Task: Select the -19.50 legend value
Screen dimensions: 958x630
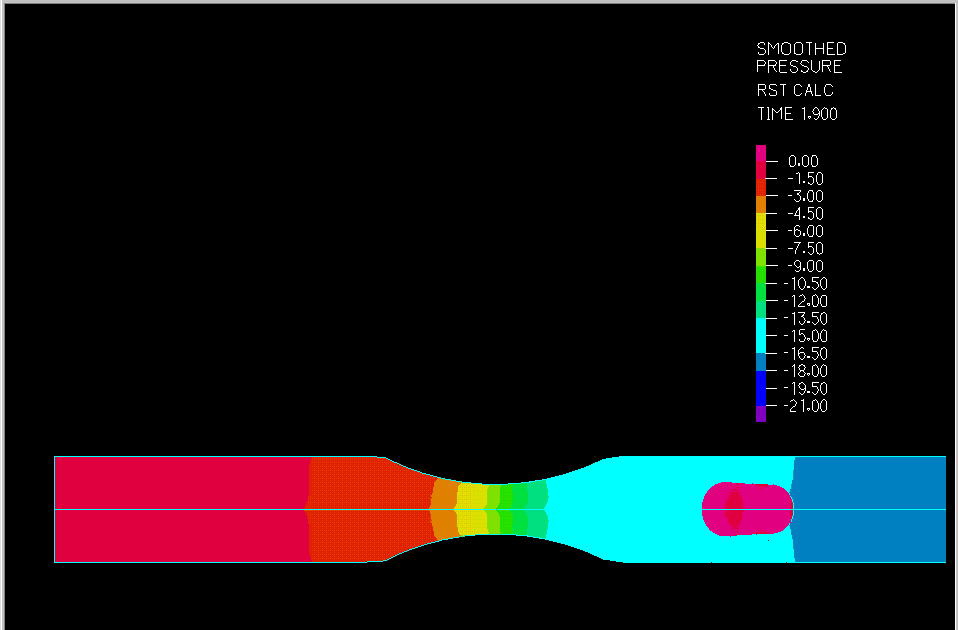Action: [x=805, y=389]
